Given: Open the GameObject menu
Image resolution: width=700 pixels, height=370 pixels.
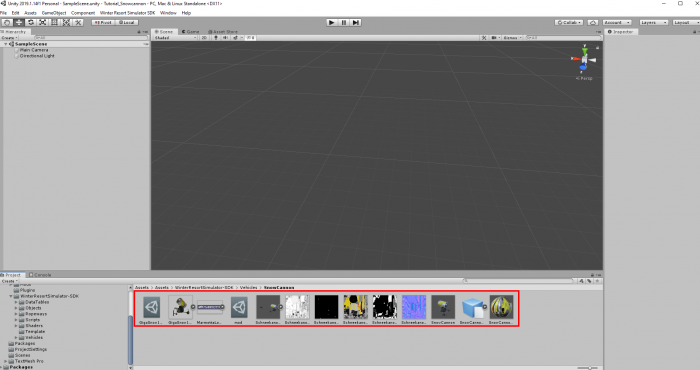Looking at the screenshot, I should (54, 13).
